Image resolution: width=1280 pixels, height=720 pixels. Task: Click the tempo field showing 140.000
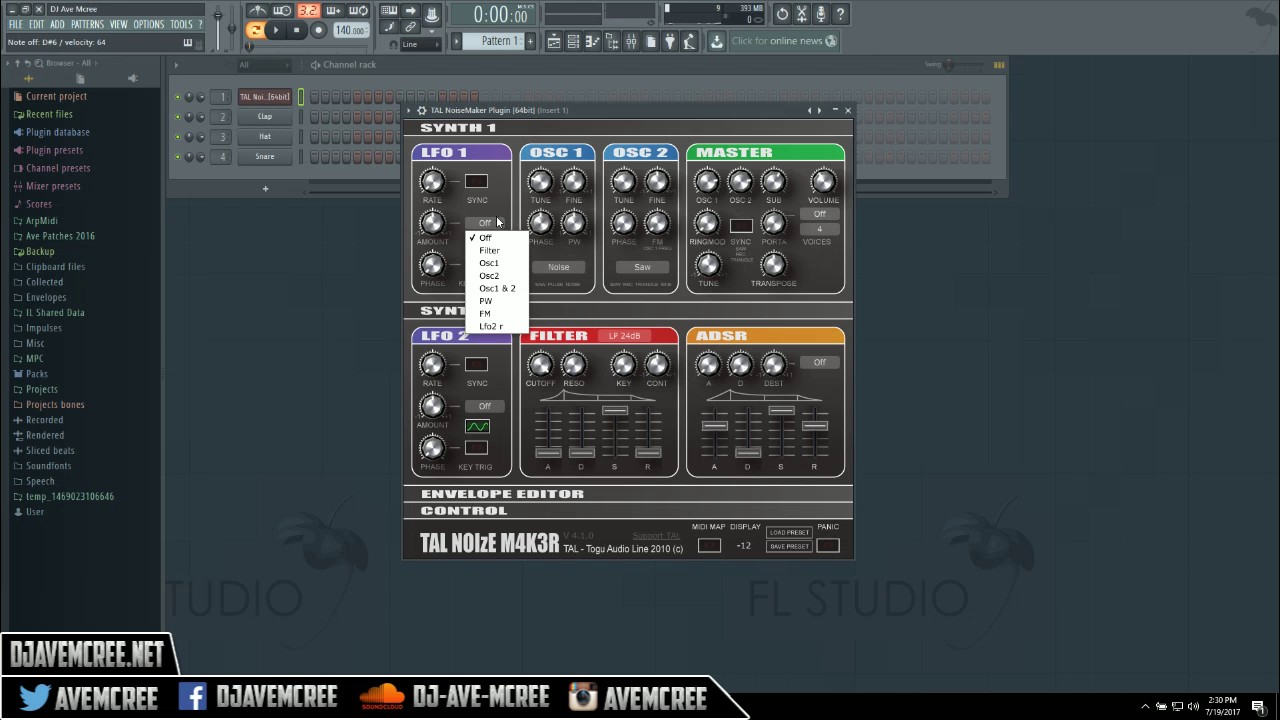click(350, 30)
